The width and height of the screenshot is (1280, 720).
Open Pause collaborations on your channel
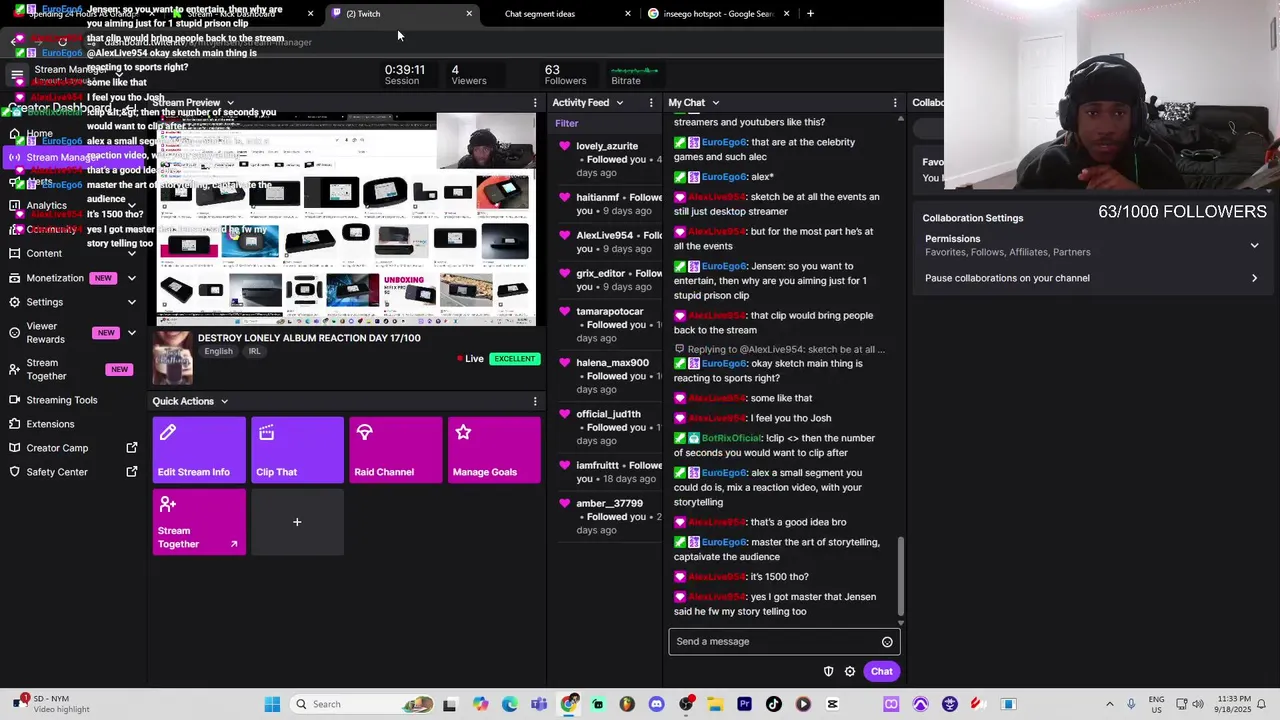1092,278
